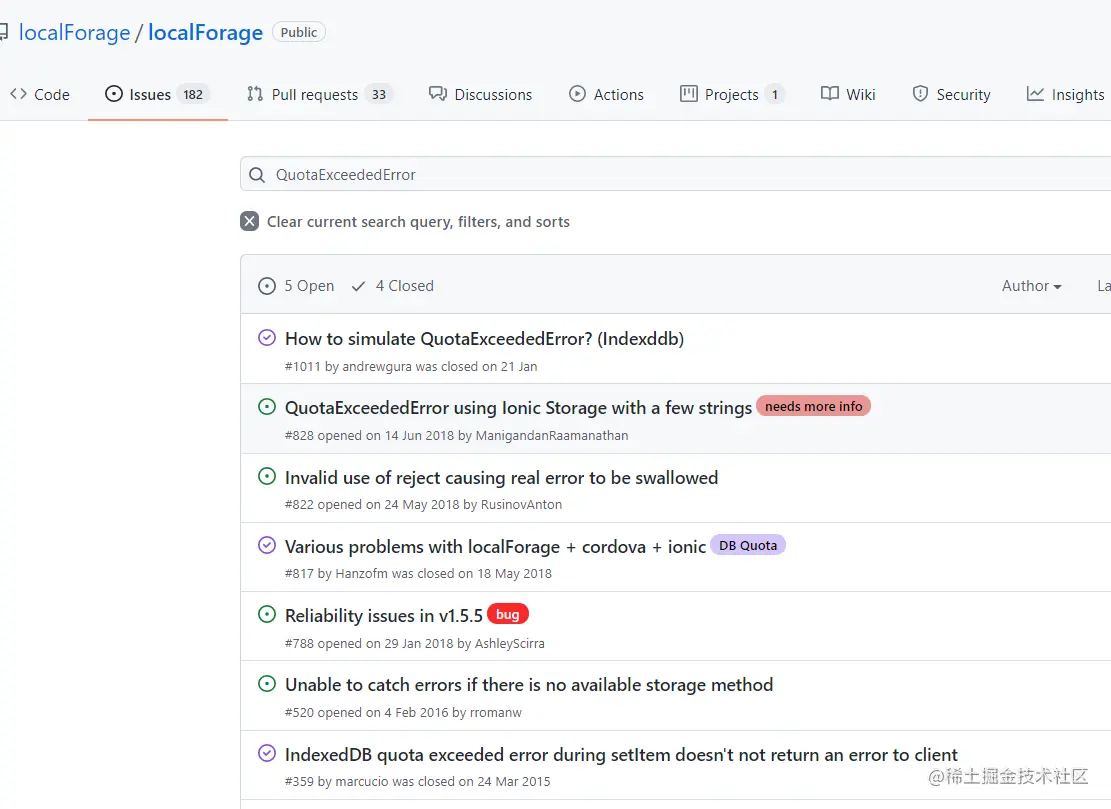
Task: Open issue 'How to simulate QuotaExceededError?'
Action: (484, 339)
